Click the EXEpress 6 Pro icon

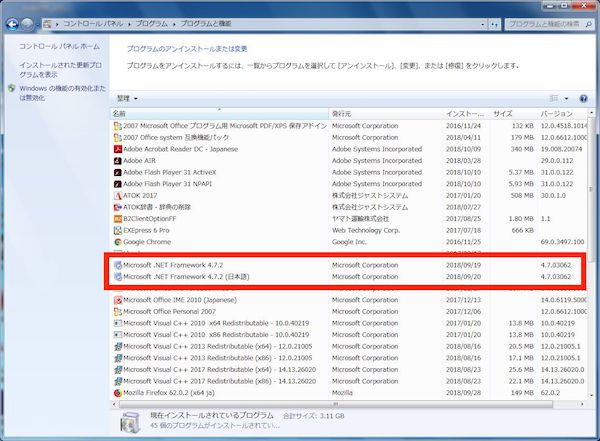[118, 230]
